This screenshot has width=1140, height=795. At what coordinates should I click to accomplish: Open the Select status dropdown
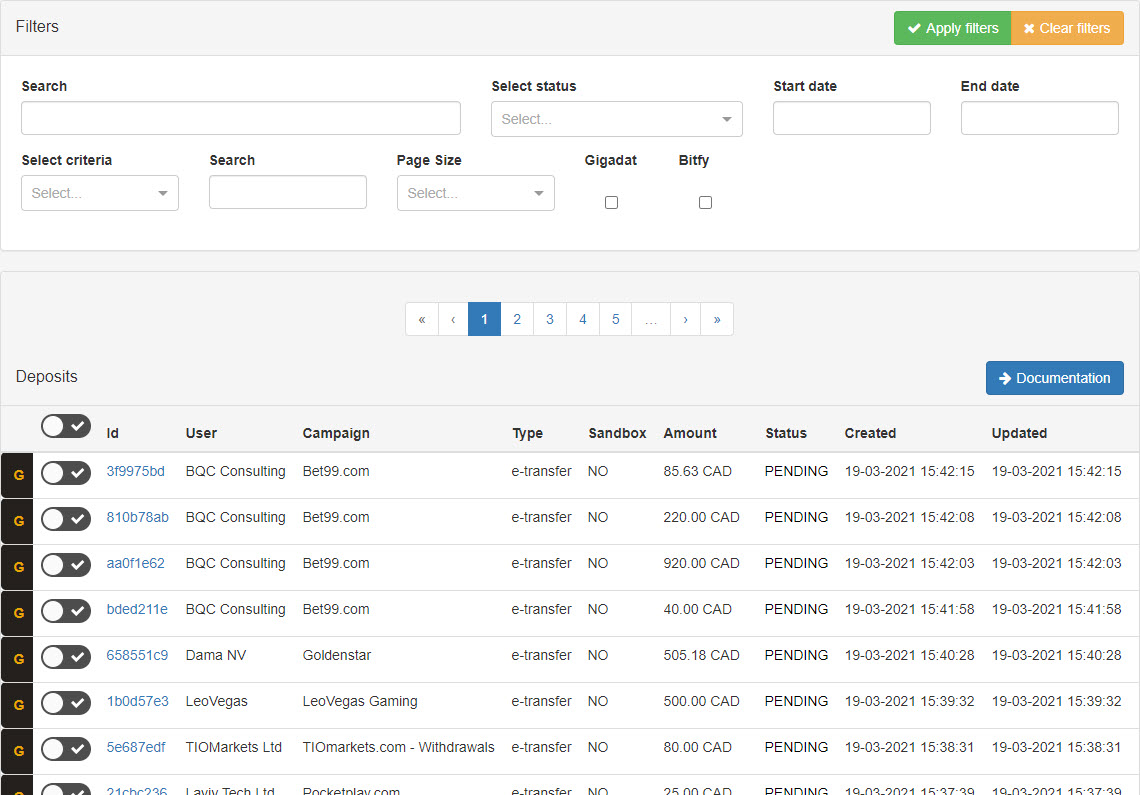pyautogui.click(x=617, y=119)
